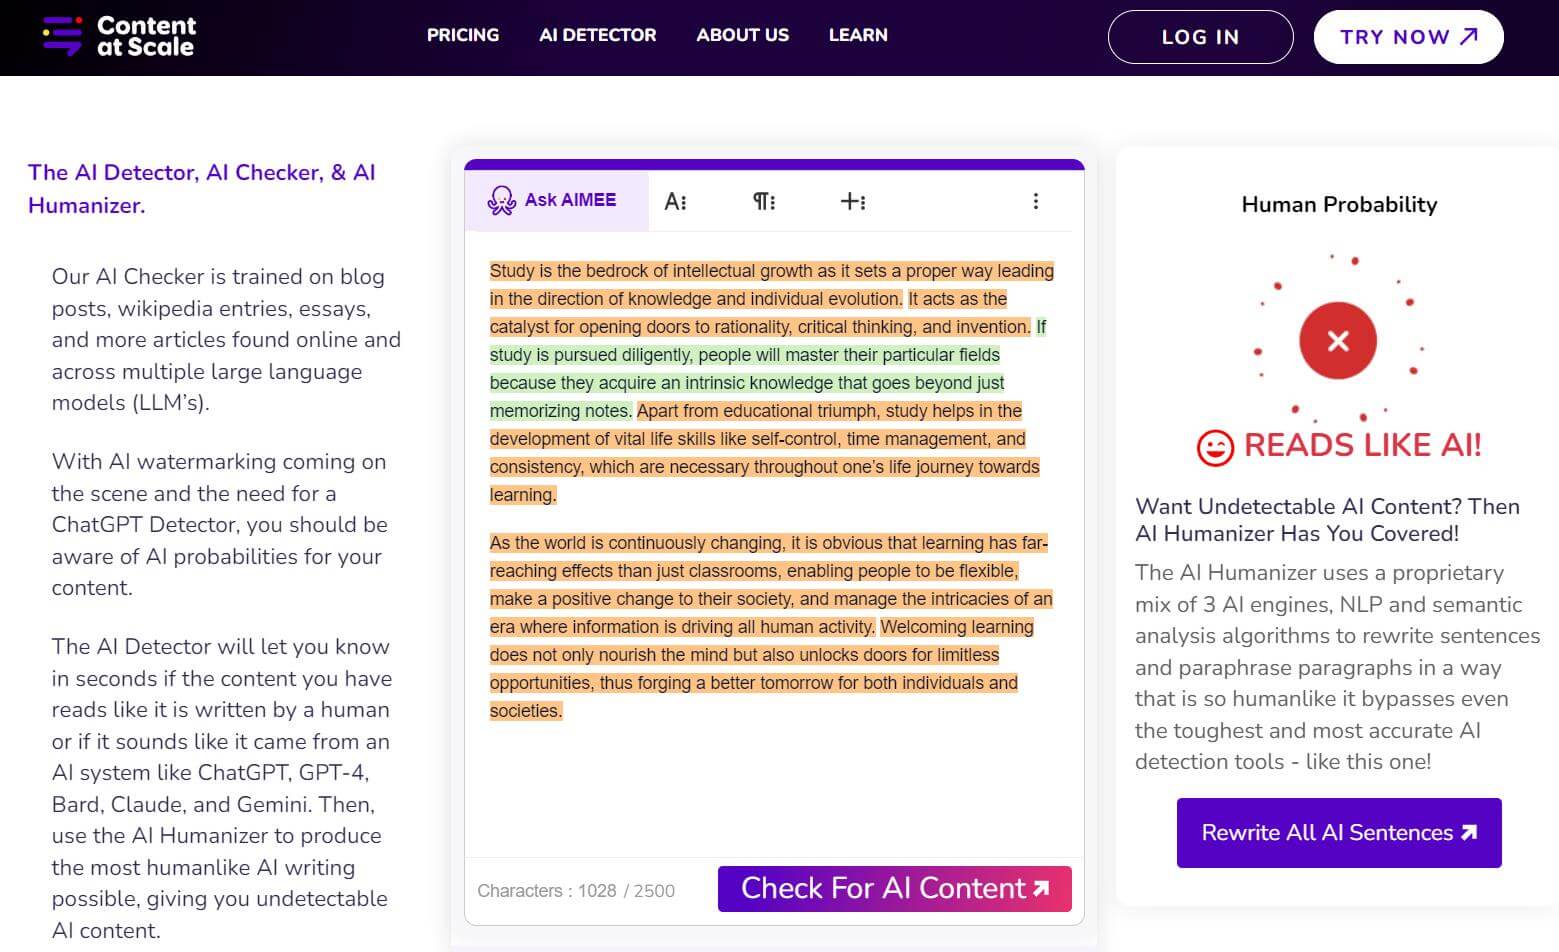Click Rewrite All AI Sentences button
Image resolution: width=1559 pixels, height=952 pixels.
tap(1339, 833)
